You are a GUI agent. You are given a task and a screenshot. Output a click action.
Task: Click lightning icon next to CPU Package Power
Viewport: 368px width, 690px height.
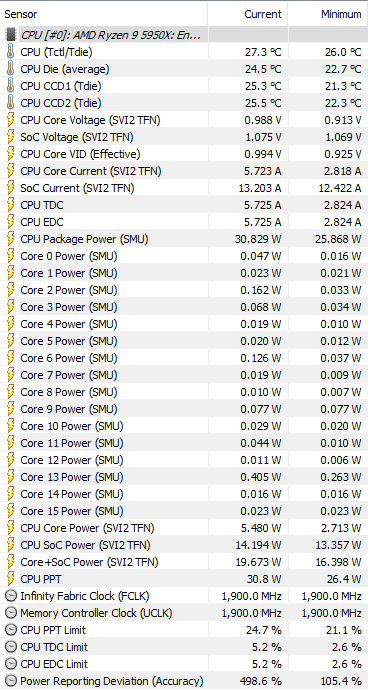[11, 239]
